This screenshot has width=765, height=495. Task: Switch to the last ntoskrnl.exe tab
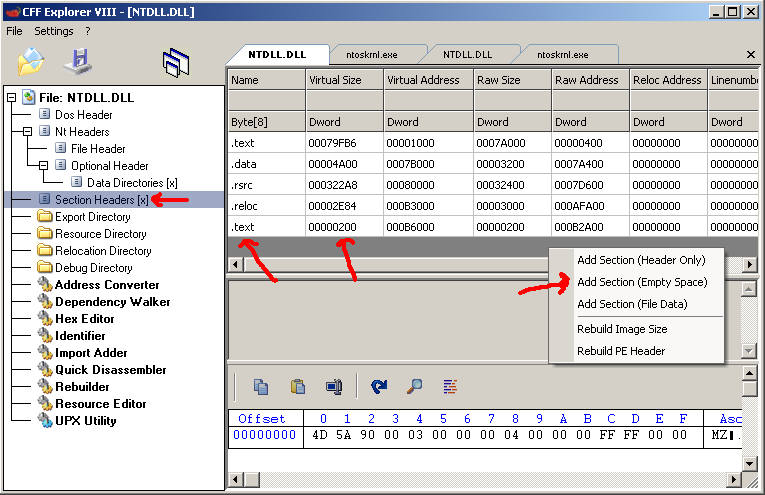563,55
